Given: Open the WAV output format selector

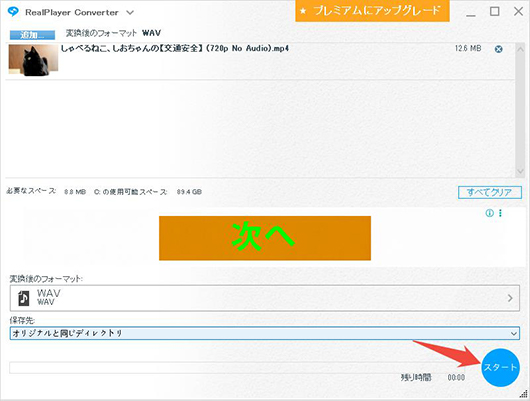Looking at the screenshot, I should 265,298.
